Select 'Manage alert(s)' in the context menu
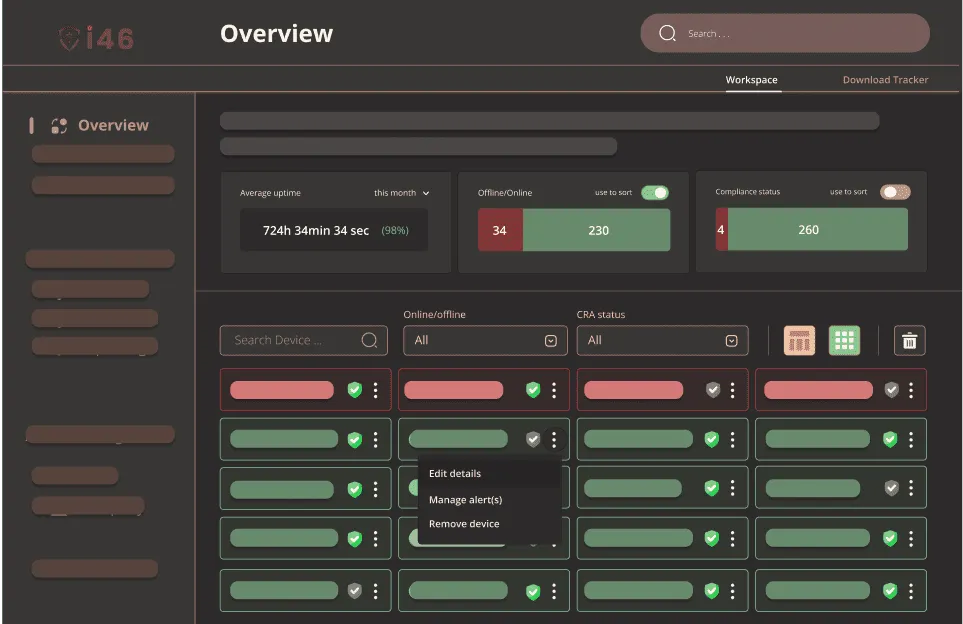 465,500
